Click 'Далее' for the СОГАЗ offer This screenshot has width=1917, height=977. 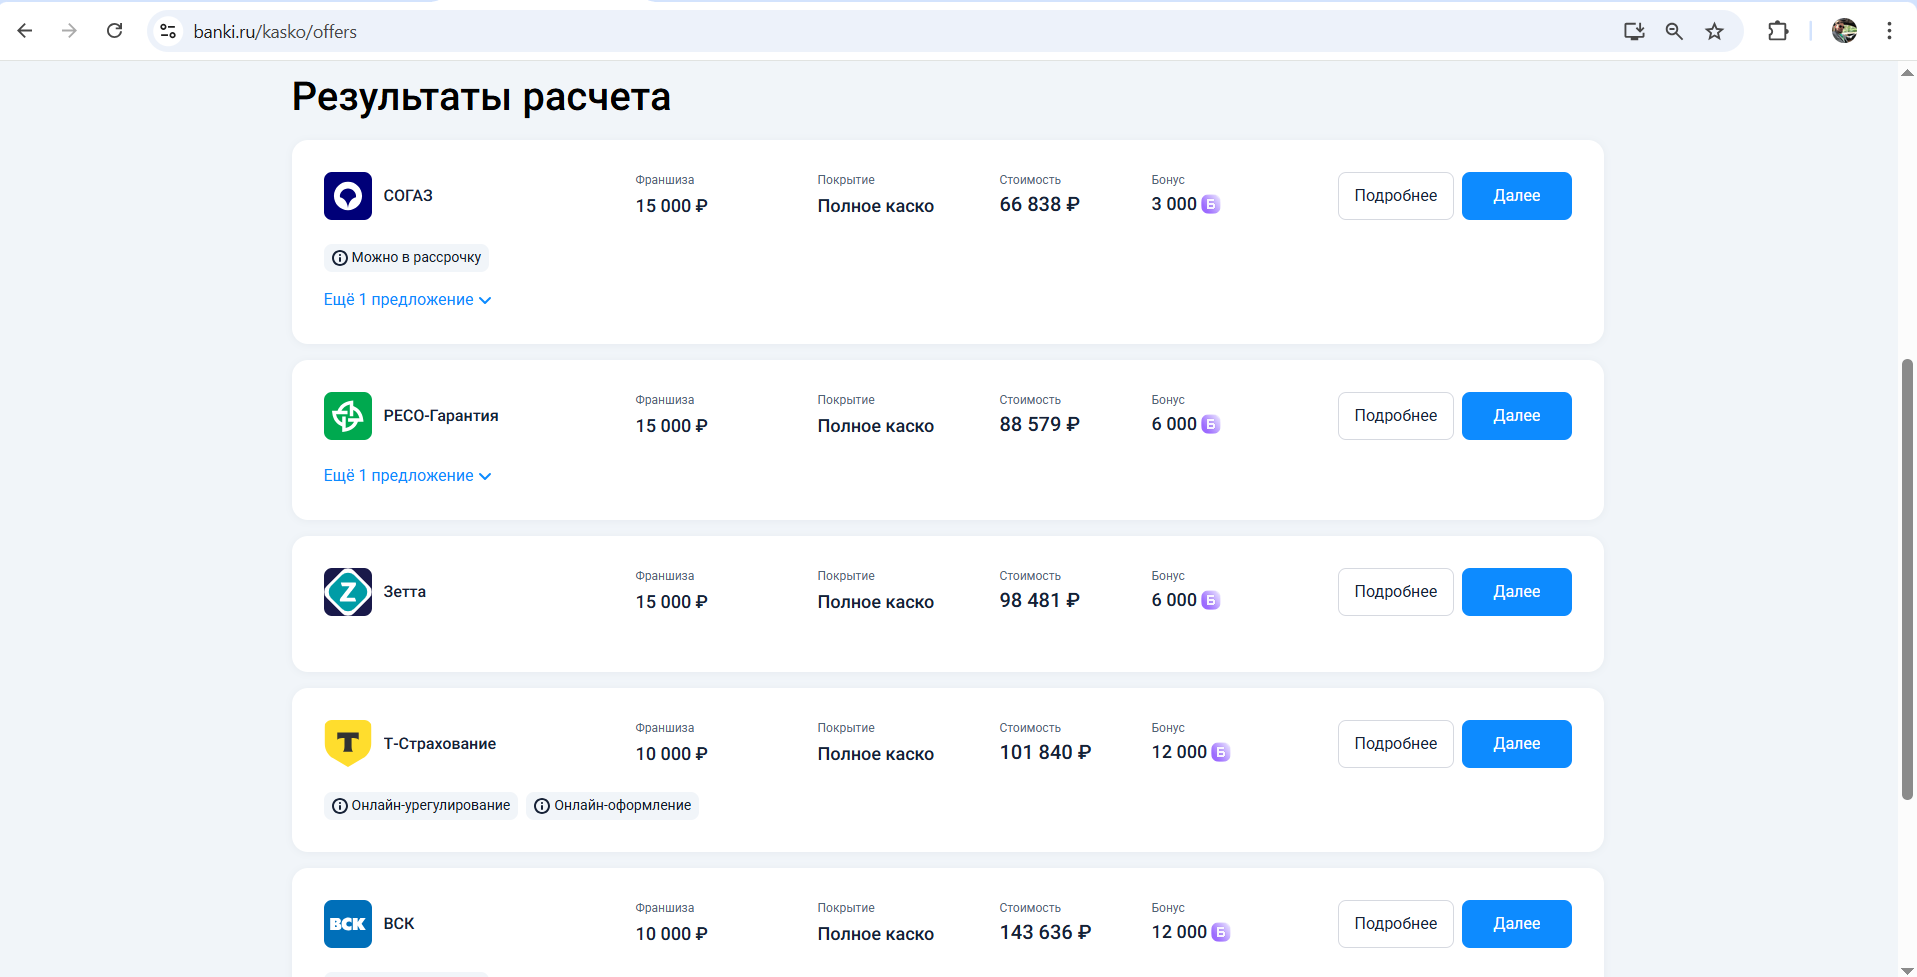[1516, 196]
